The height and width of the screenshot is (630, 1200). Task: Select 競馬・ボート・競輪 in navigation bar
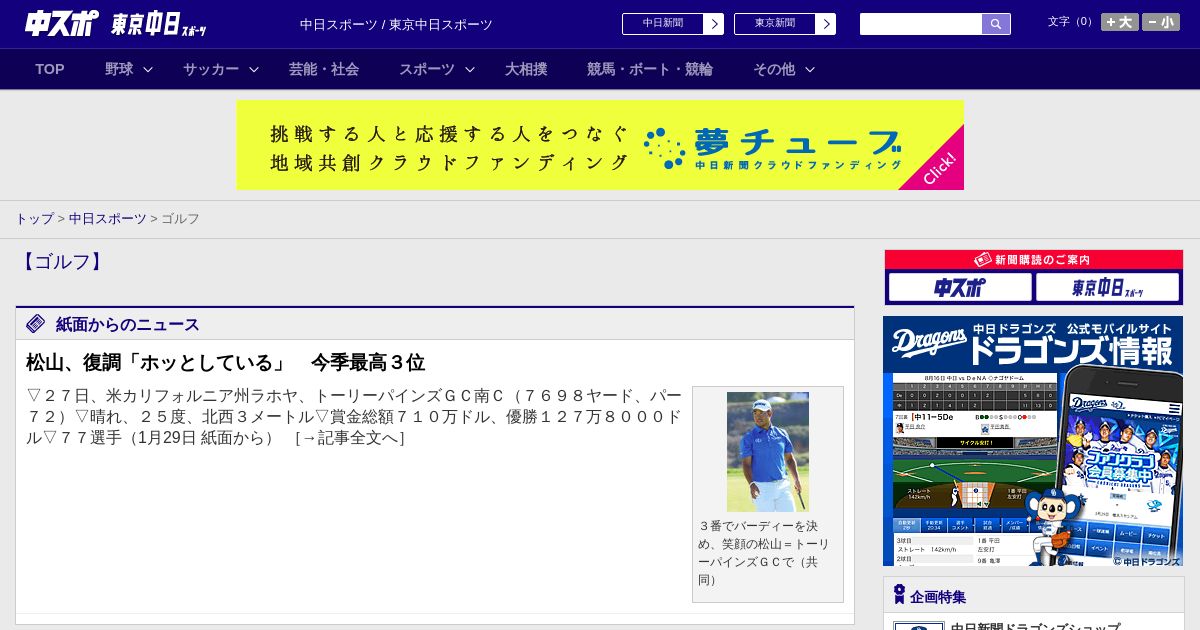pyautogui.click(x=650, y=69)
